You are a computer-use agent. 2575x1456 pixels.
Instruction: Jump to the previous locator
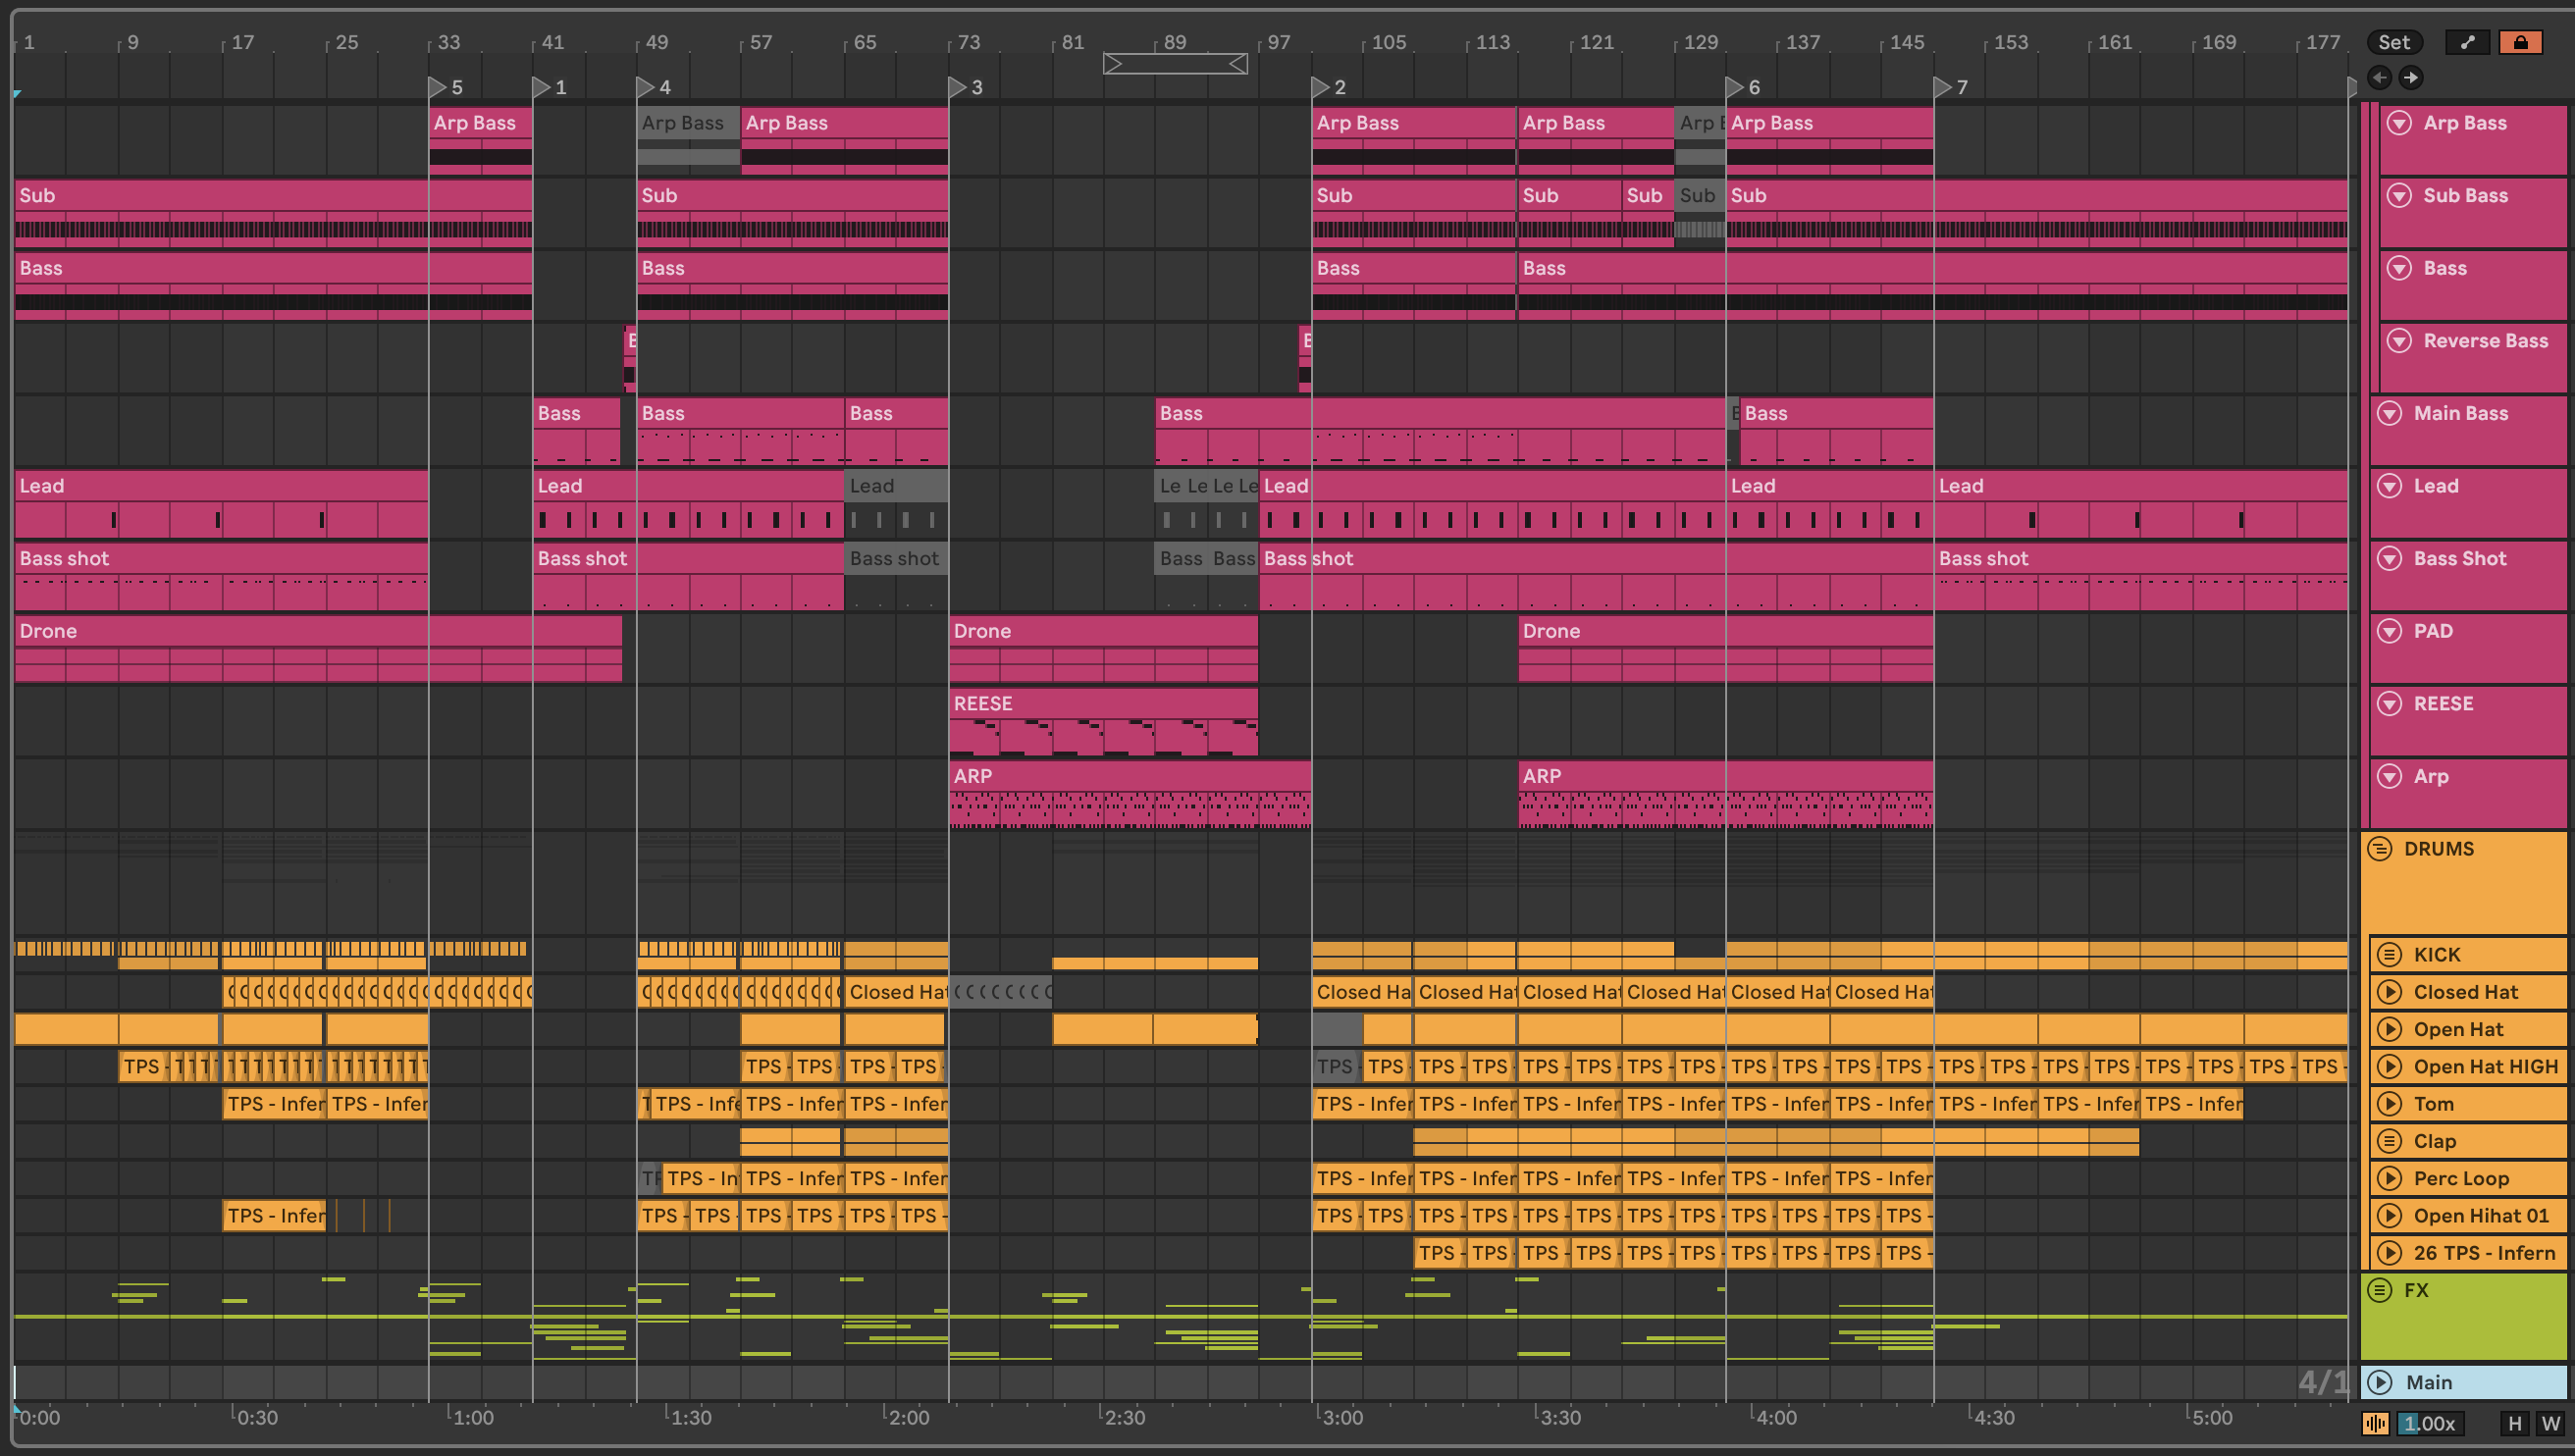pos(2379,77)
